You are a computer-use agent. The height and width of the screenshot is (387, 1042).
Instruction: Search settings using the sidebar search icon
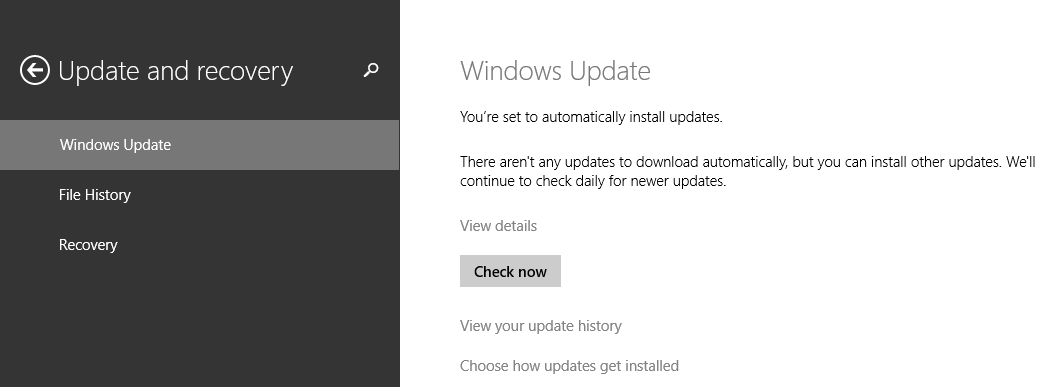click(x=371, y=70)
